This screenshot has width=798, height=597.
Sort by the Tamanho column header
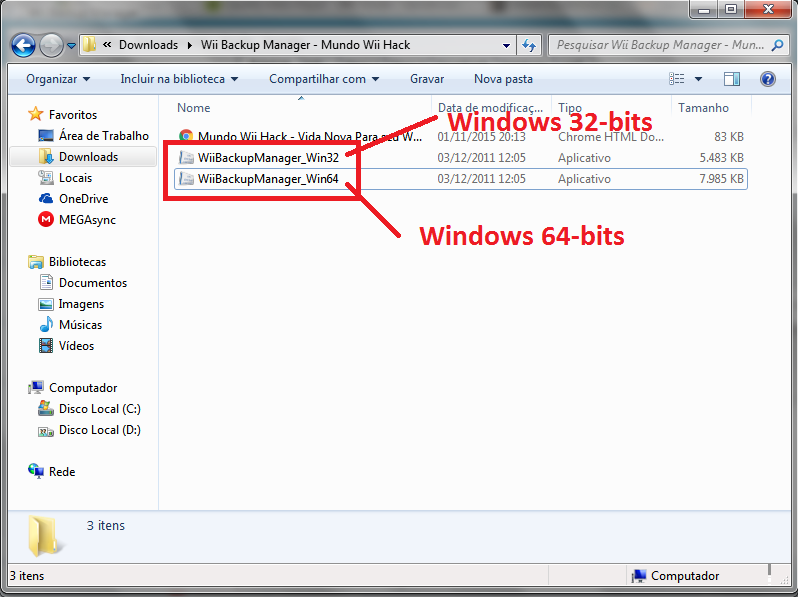point(703,108)
